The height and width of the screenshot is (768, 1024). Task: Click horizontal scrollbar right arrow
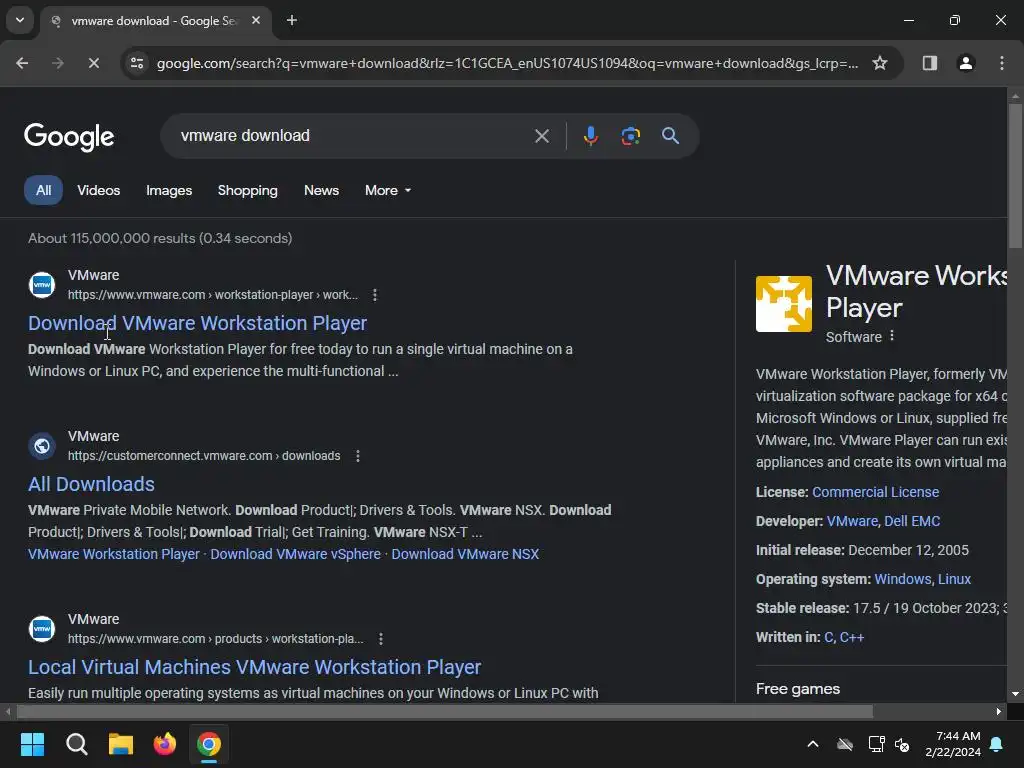(999, 711)
